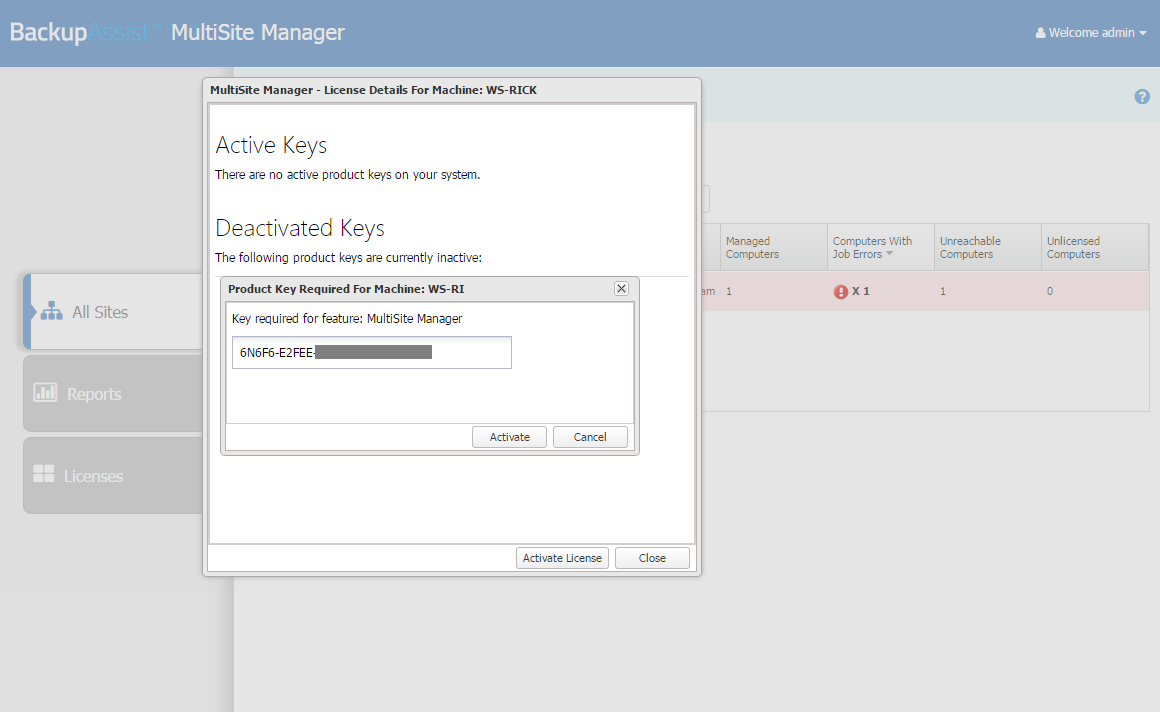This screenshot has height=712, width=1160.
Task: Click the Activate button
Action: pos(510,437)
